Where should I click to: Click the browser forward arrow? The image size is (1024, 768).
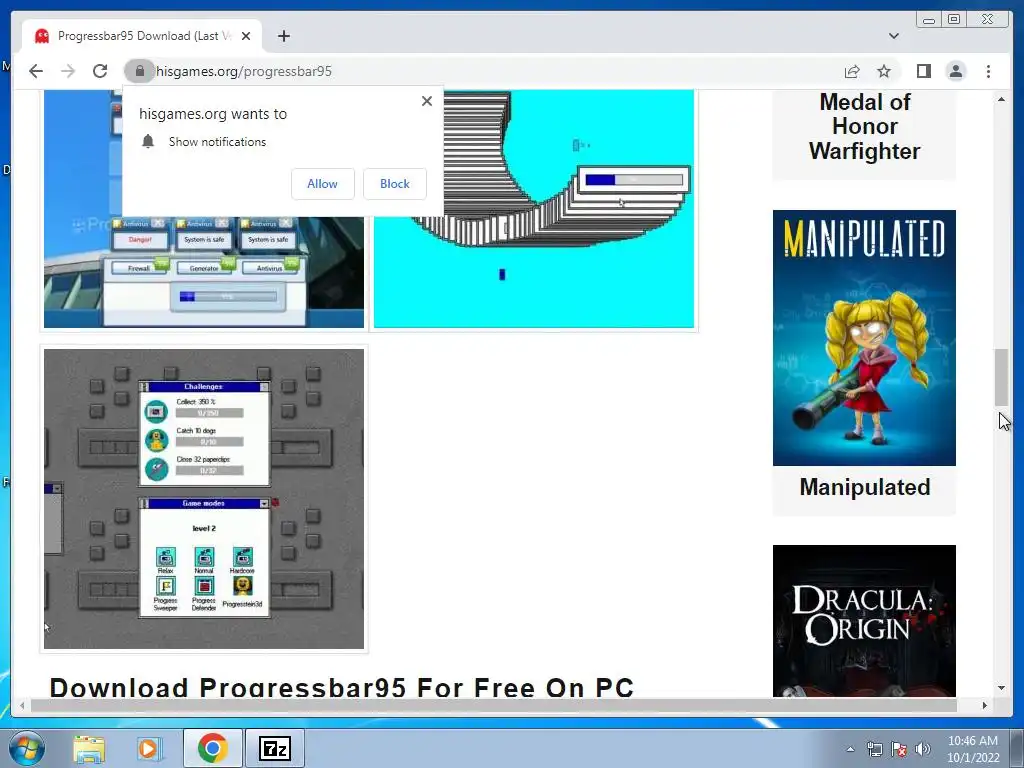[68, 71]
